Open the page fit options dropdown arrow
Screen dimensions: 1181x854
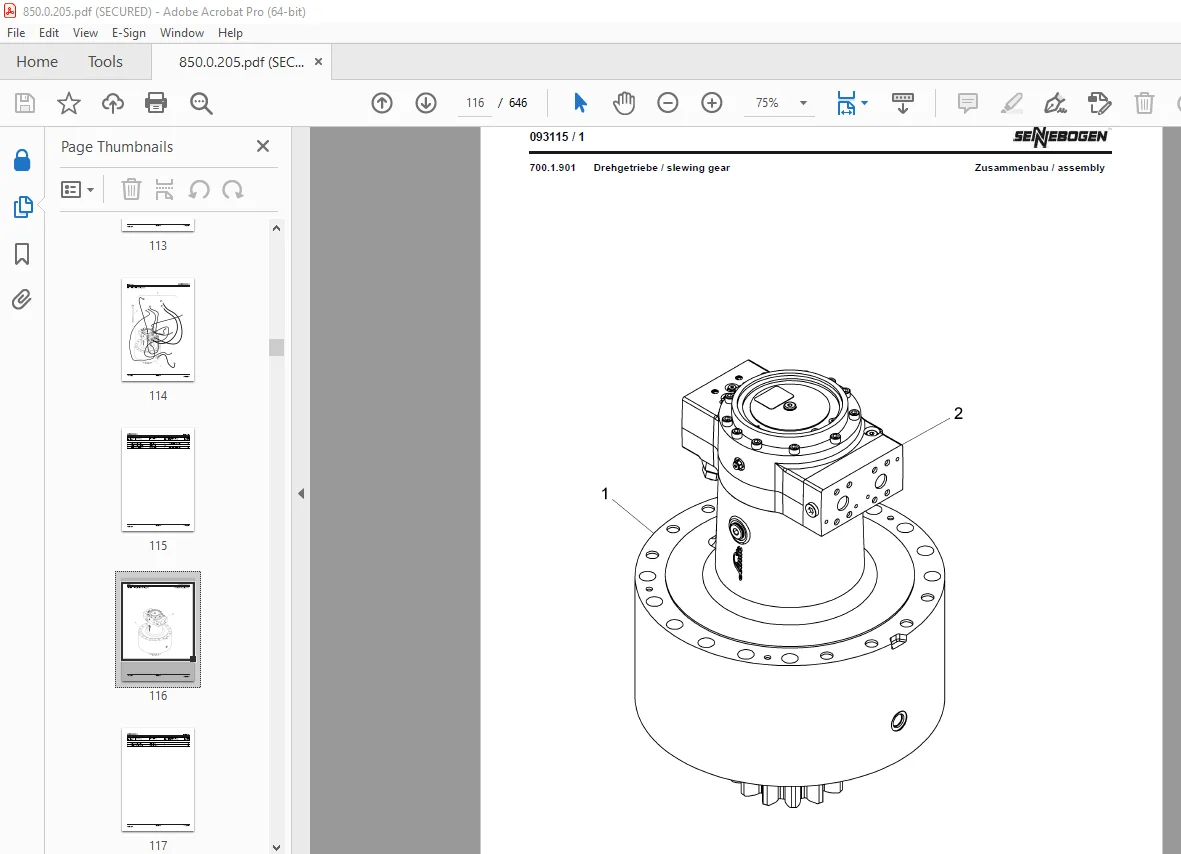[x=864, y=103]
